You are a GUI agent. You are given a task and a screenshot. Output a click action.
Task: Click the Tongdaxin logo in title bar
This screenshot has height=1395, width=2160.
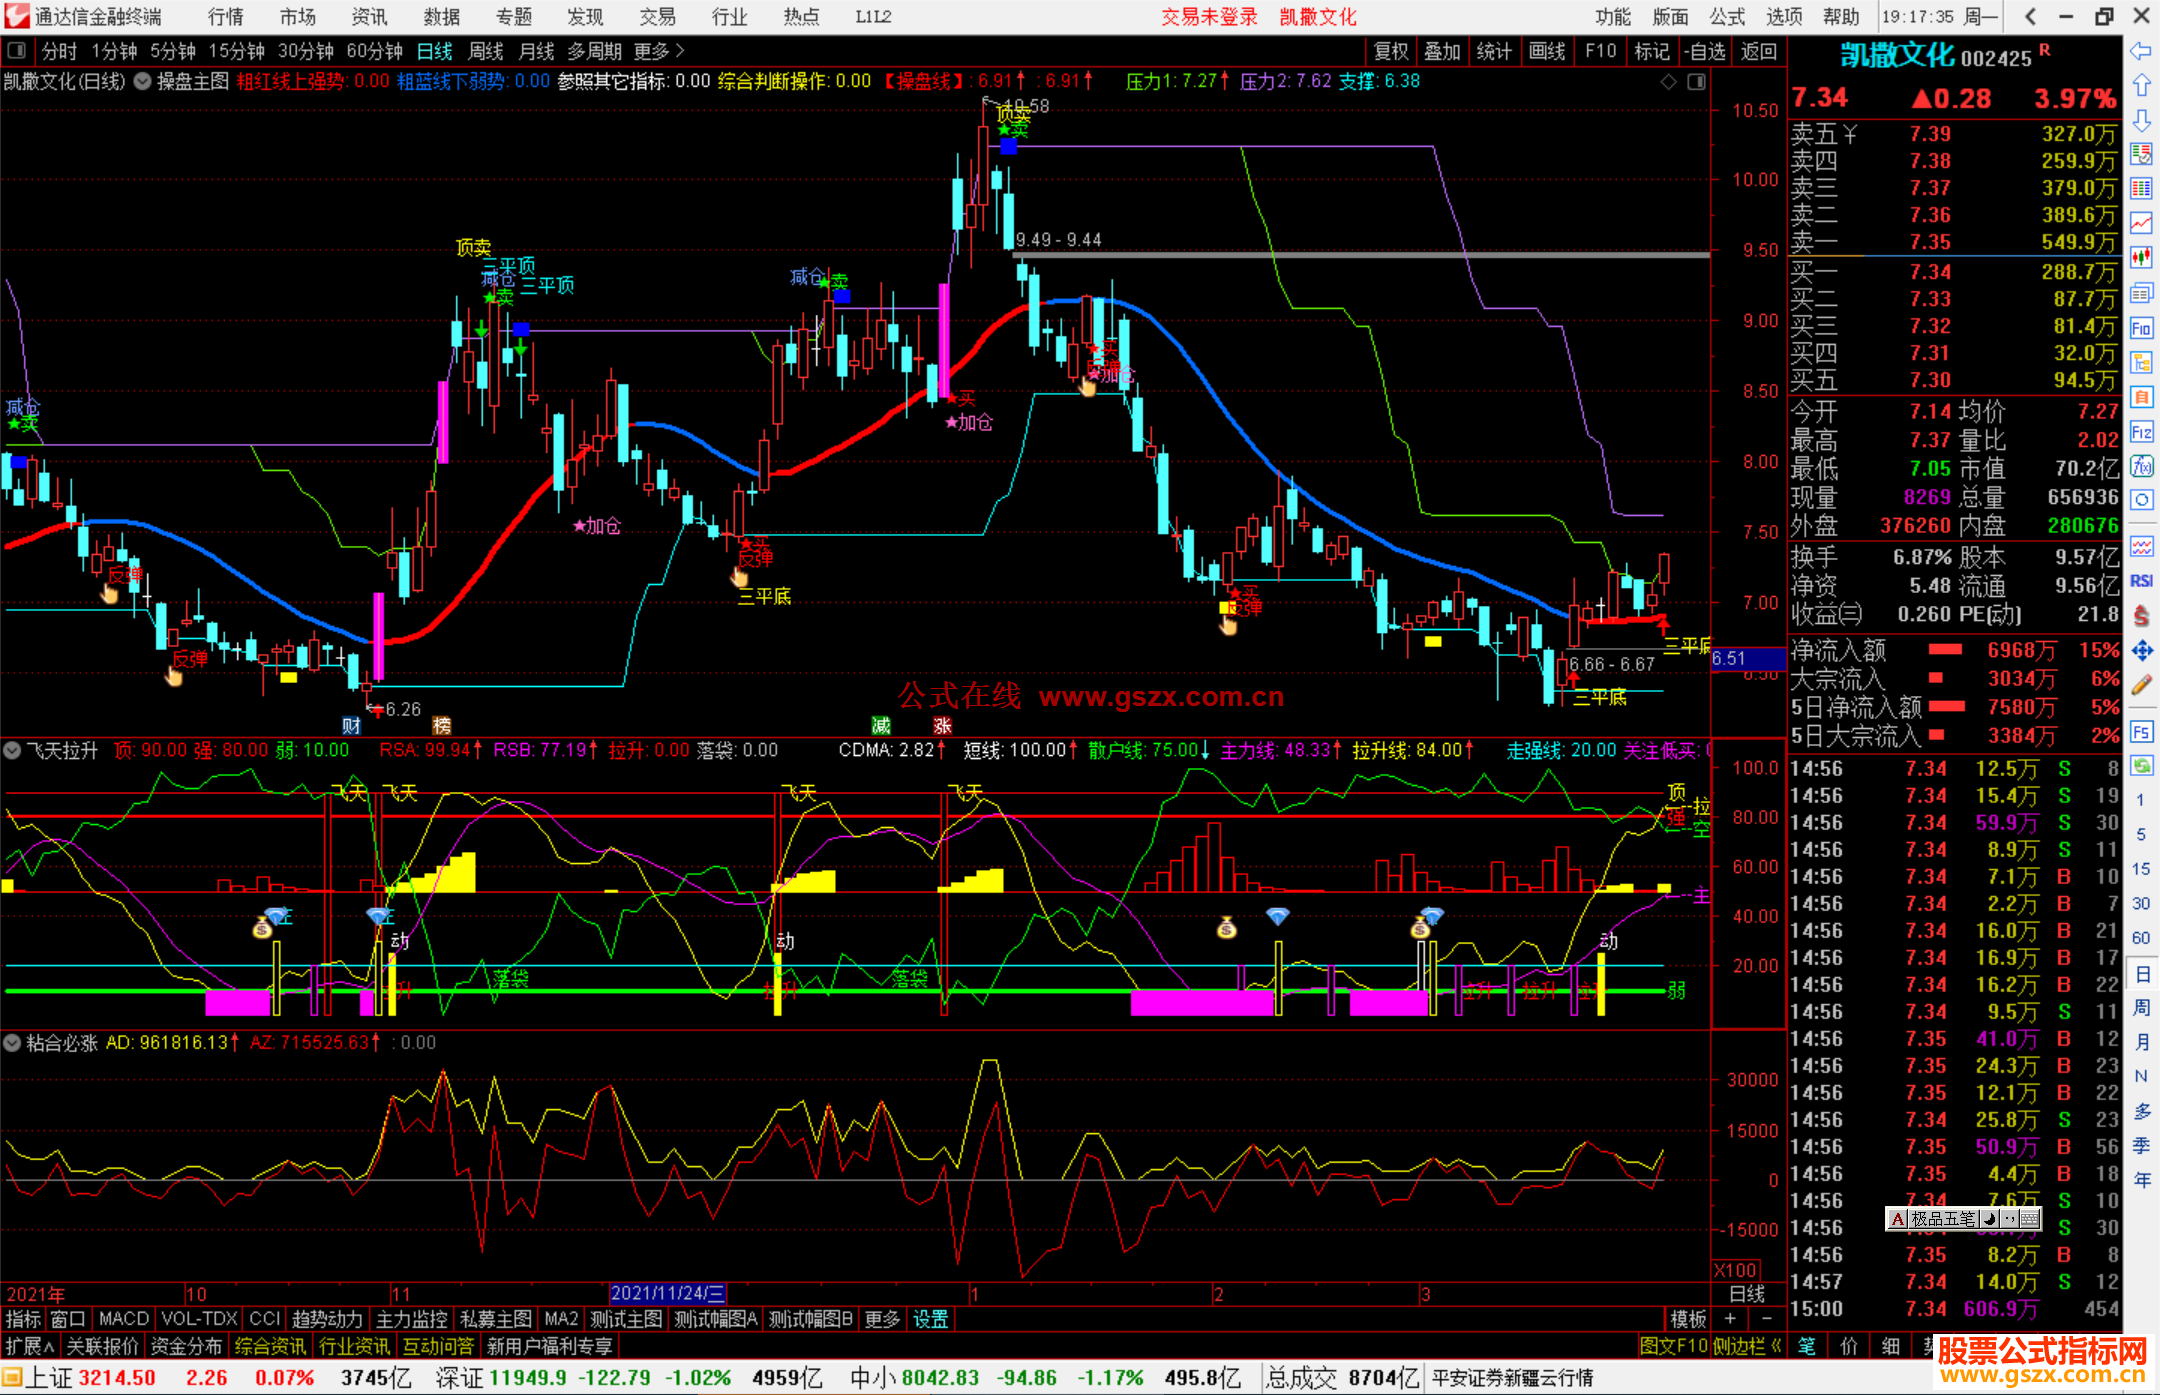(17, 16)
